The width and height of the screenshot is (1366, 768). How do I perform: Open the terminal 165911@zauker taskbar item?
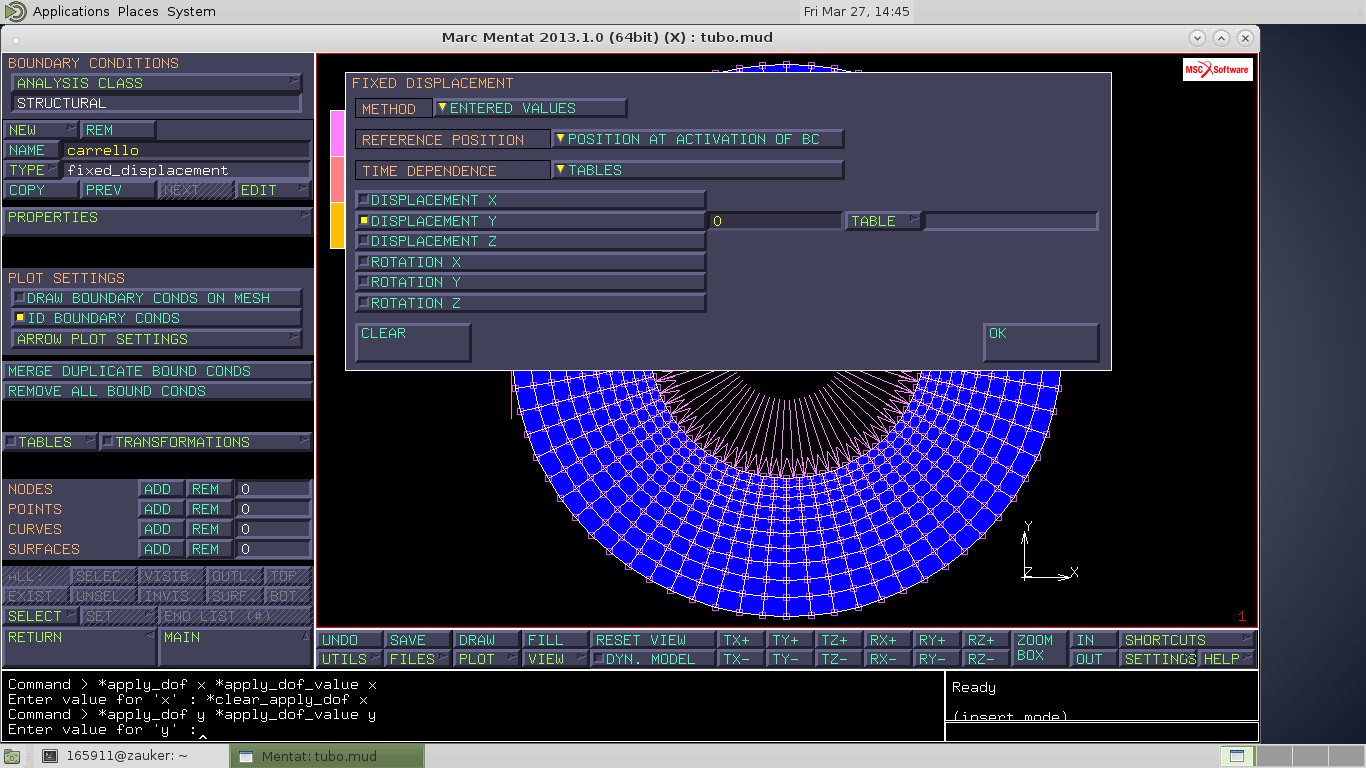pyautogui.click(x=131, y=756)
